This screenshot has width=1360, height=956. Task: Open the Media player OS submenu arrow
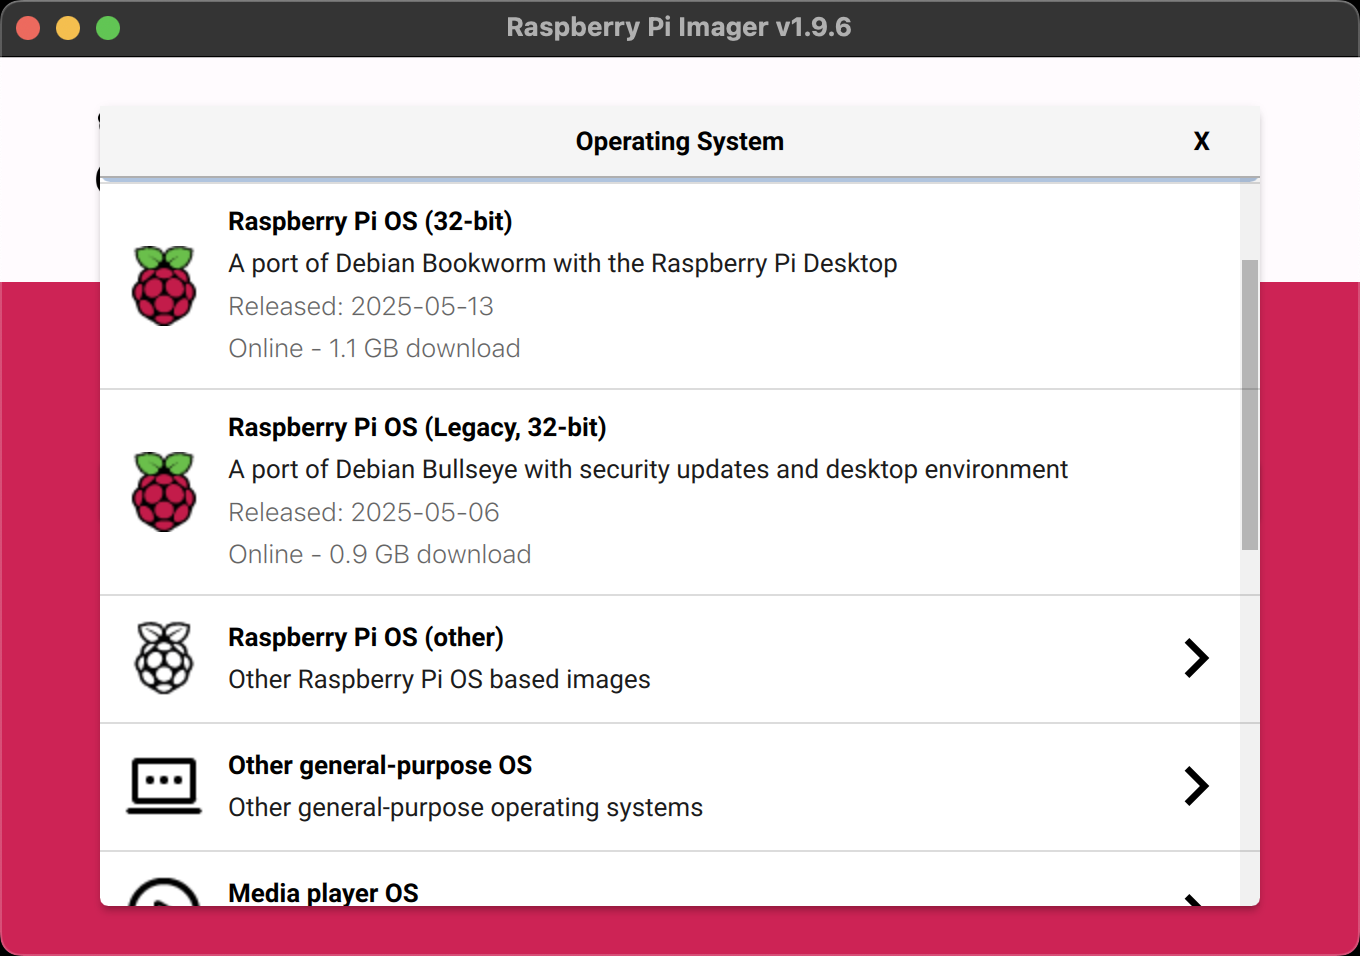1194,899
